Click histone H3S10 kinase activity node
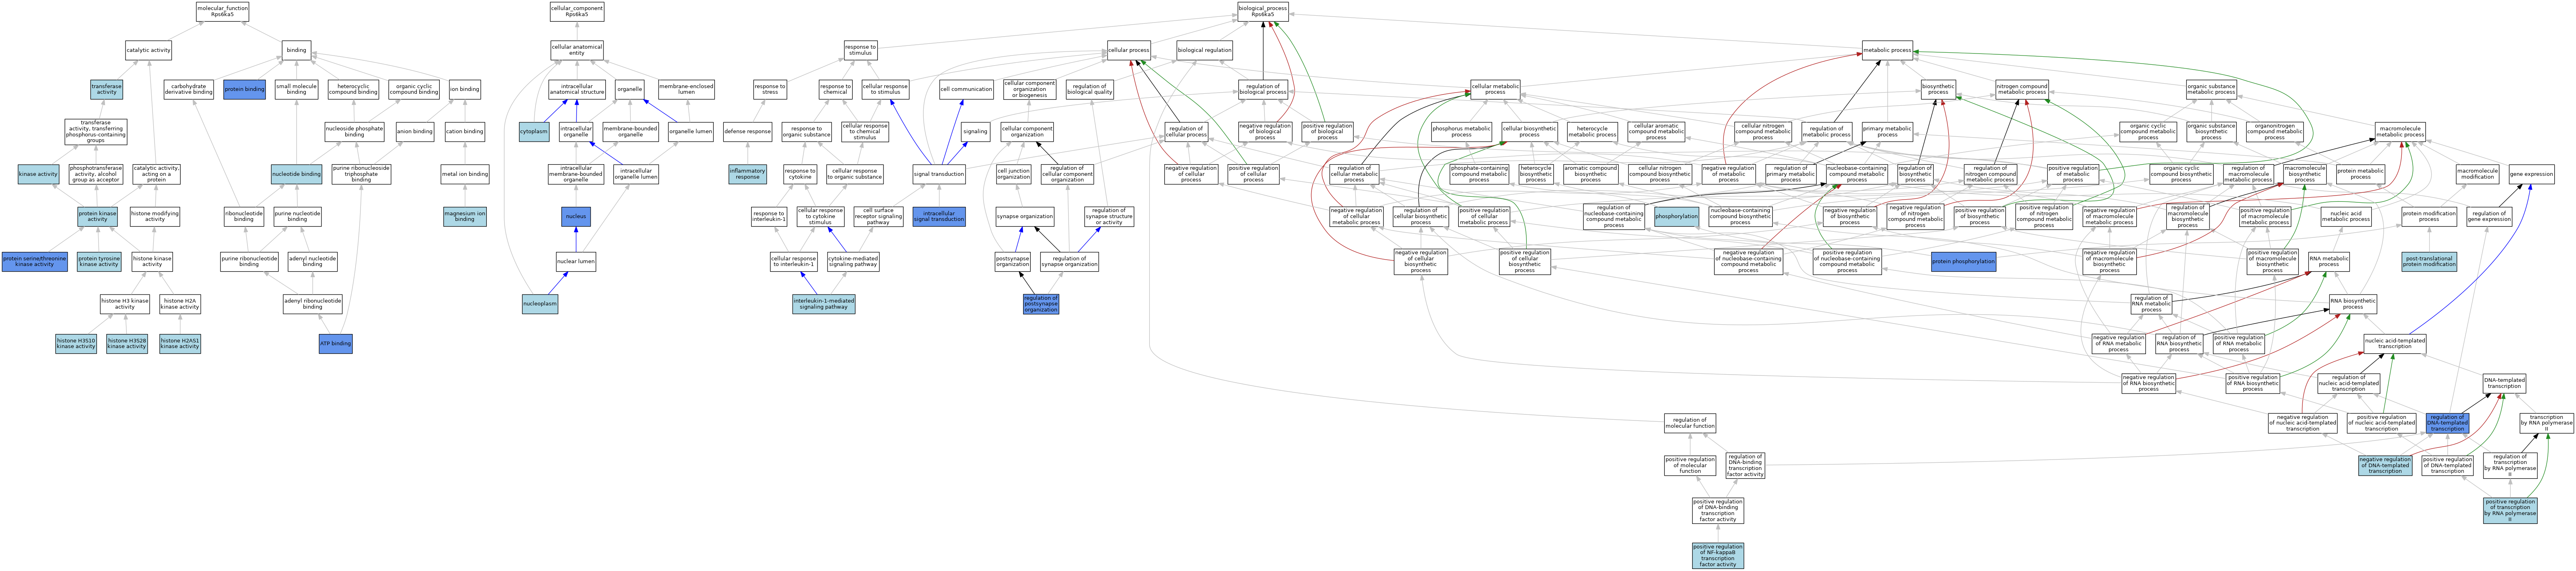The width and height of the screenshot is (2576, 571). coord(76,344)
